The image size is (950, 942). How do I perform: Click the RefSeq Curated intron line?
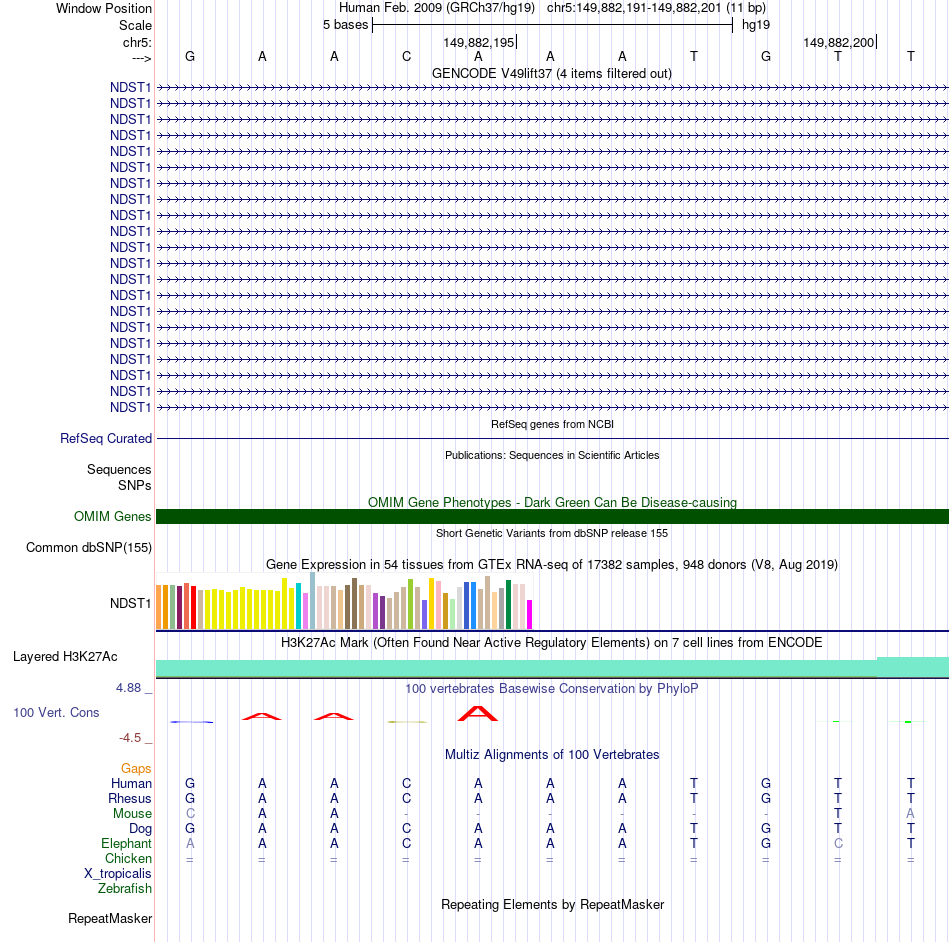coord(552,438)
